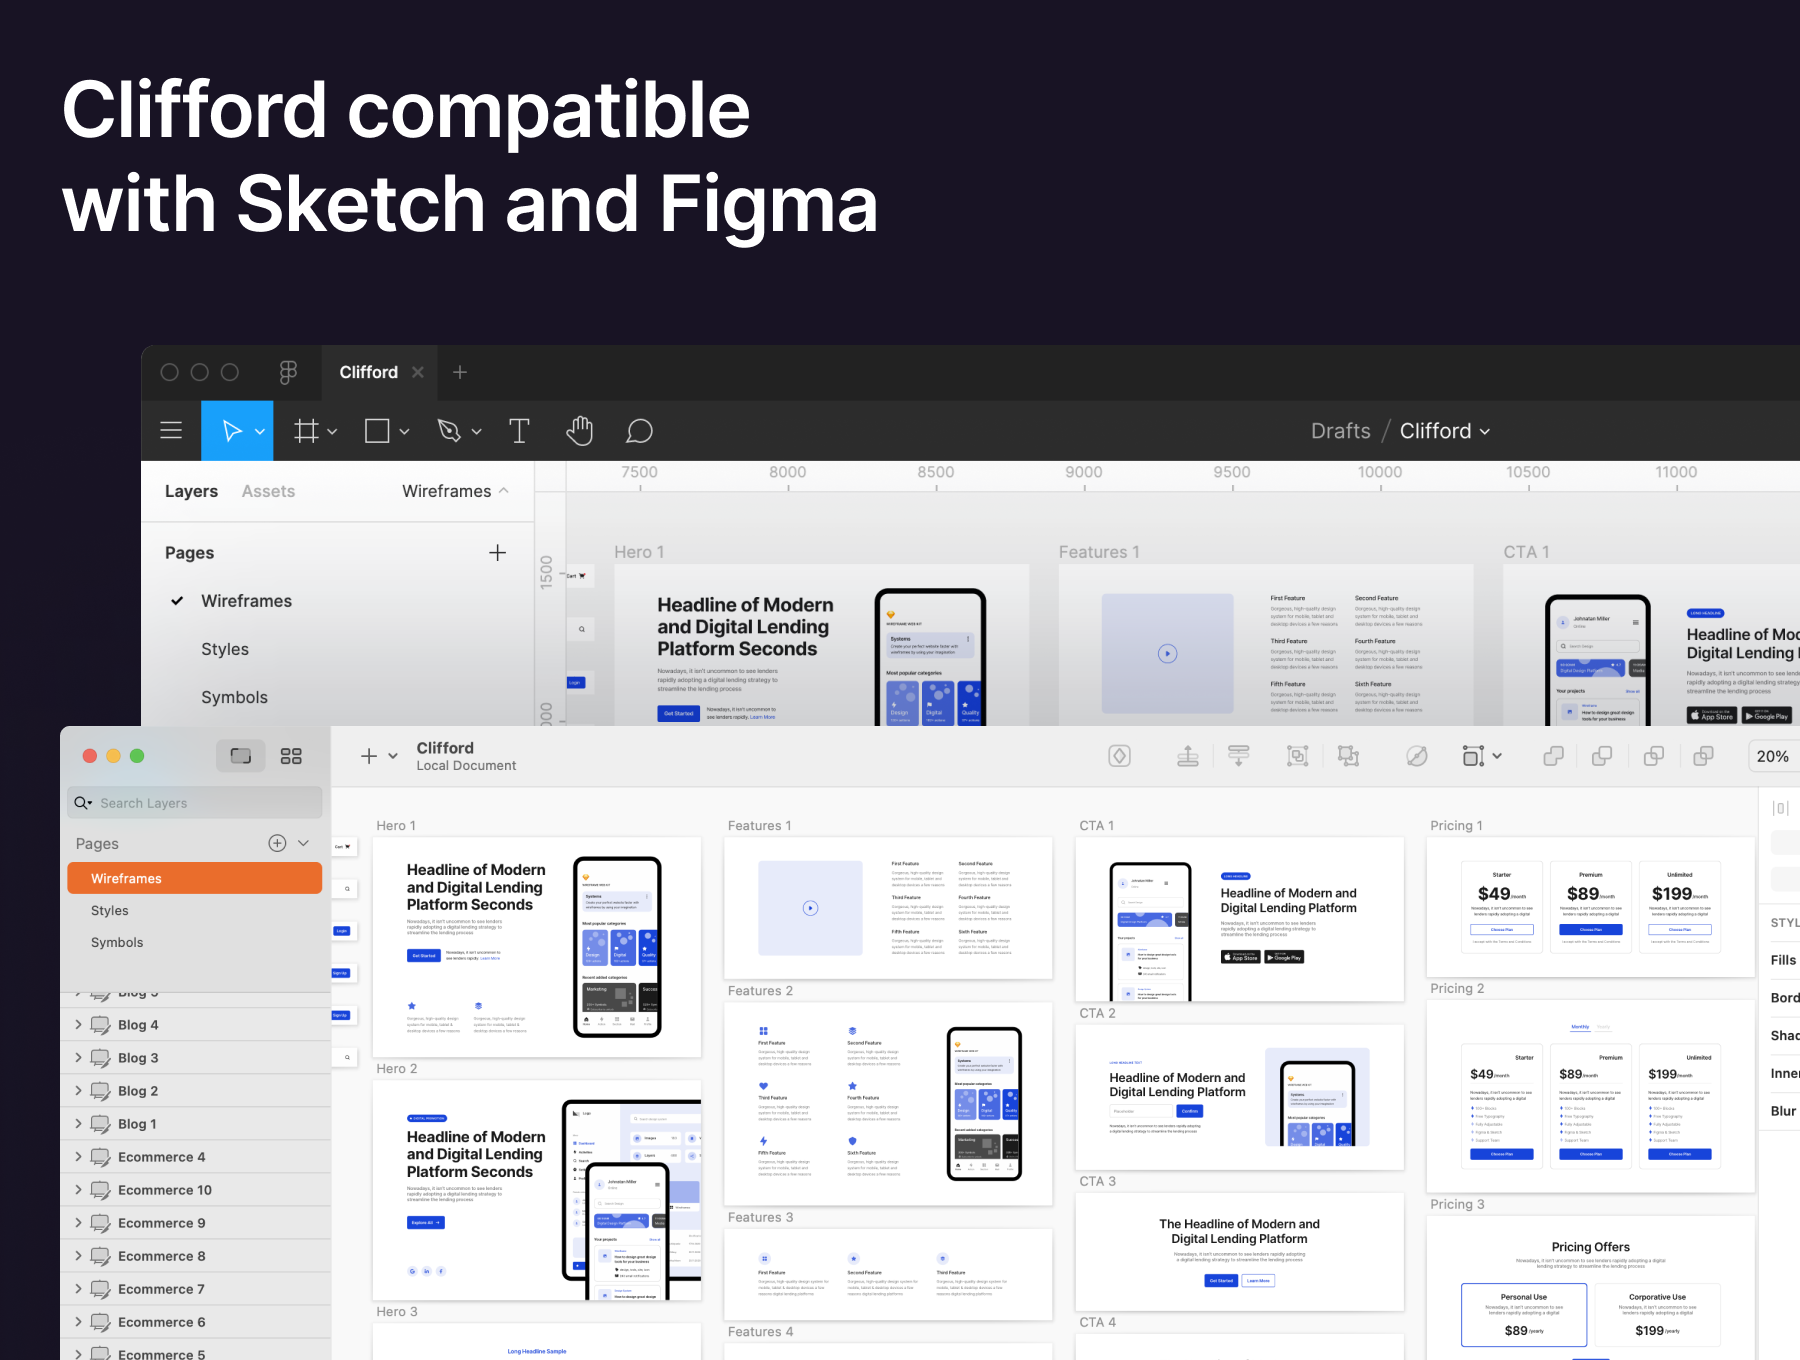Choose the Rectangle shape tool
This screenshot has width=1800, height=1360.
tap(378, 431)
